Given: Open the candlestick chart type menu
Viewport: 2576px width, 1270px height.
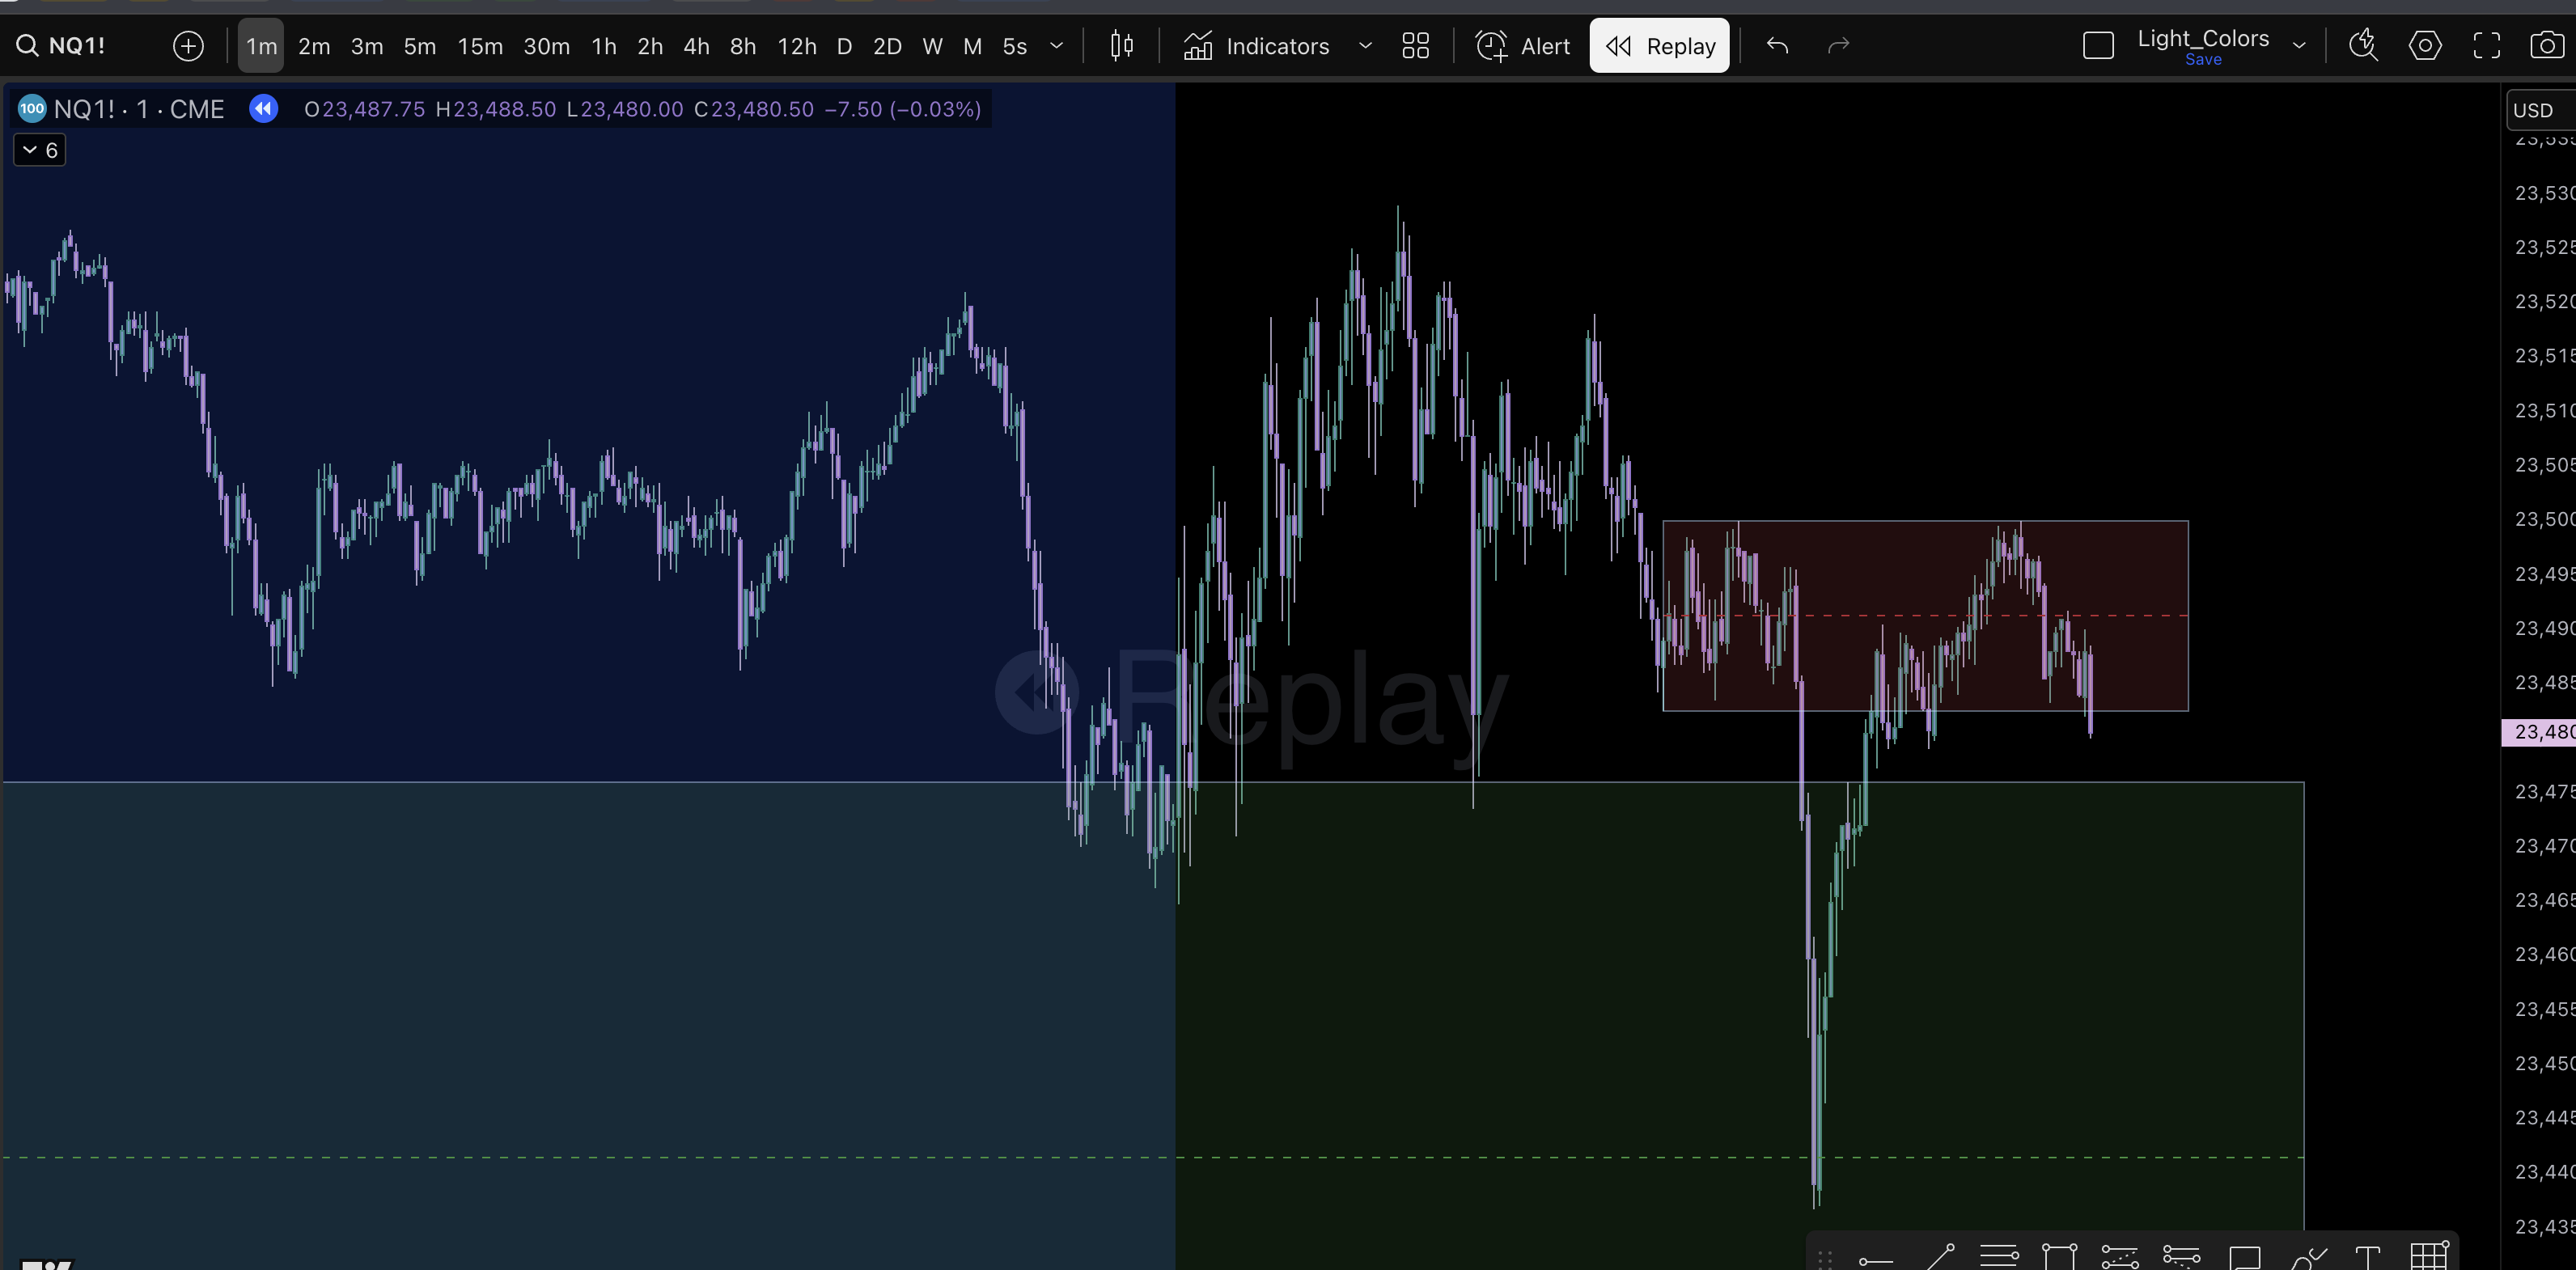Looking at the screenshot, I should [x=1122, y=46].
